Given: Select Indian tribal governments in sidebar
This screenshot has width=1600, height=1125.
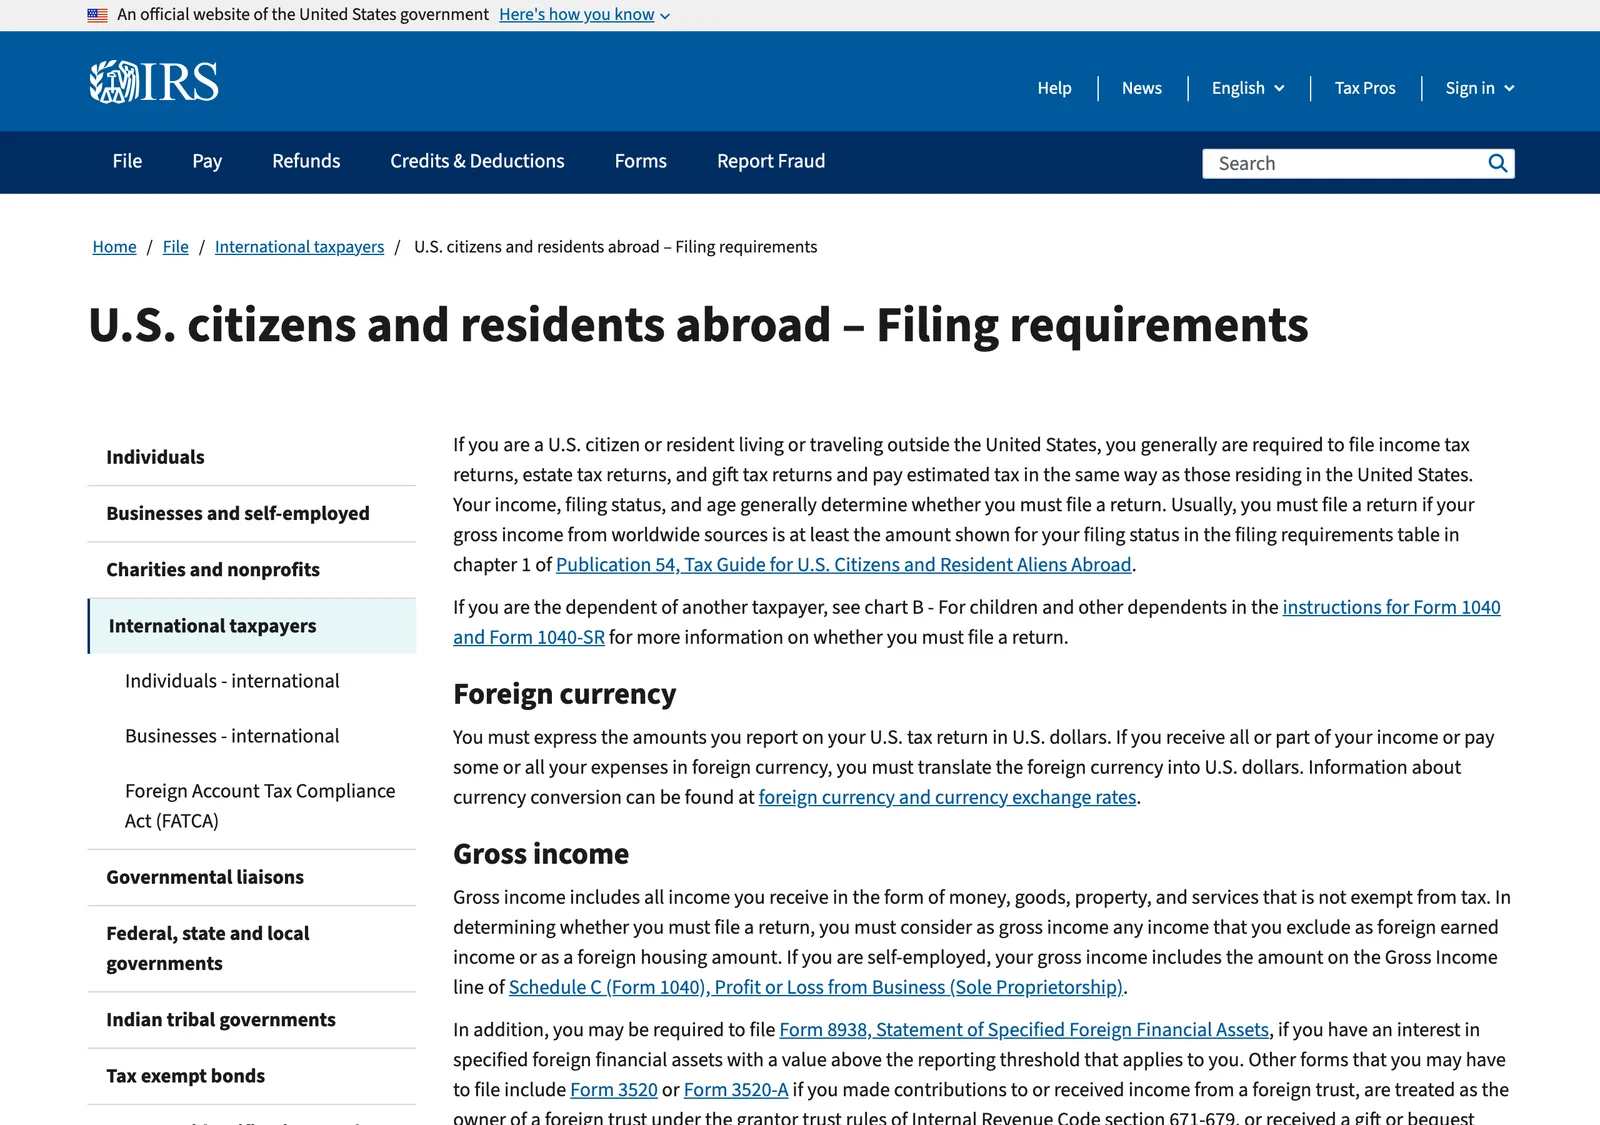Looking at the screenshot, I should 252,1020.
